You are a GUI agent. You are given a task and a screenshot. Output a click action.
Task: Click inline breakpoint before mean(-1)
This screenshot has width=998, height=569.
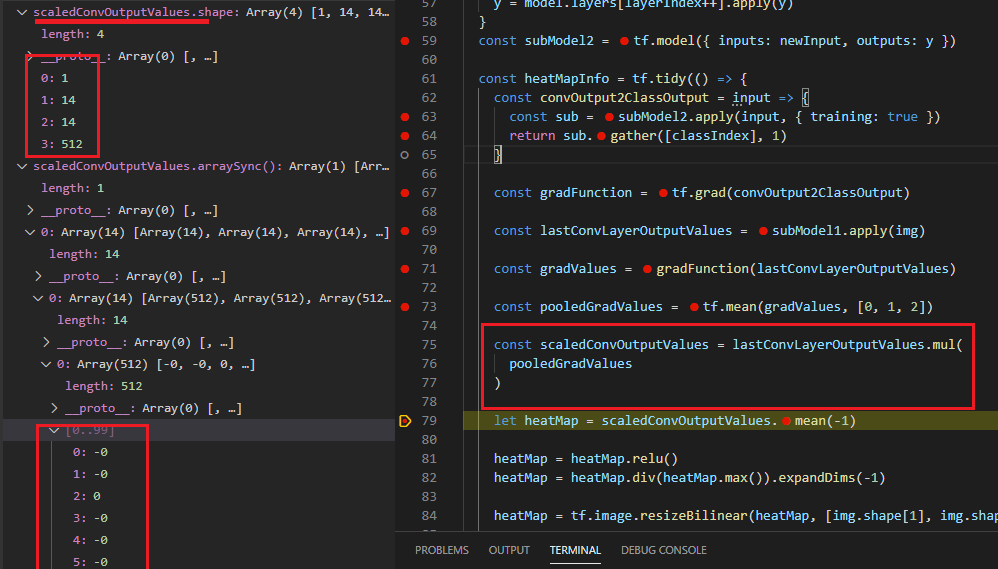tap(786, 421)
